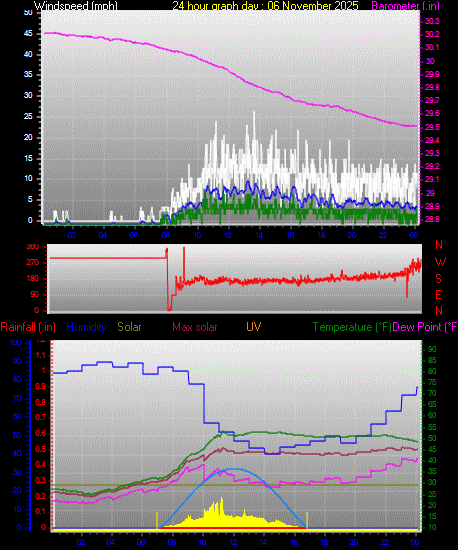
Task: Click the '24 hour graph day : 06 November 2025' heading
Action: (x=265, y=5)
